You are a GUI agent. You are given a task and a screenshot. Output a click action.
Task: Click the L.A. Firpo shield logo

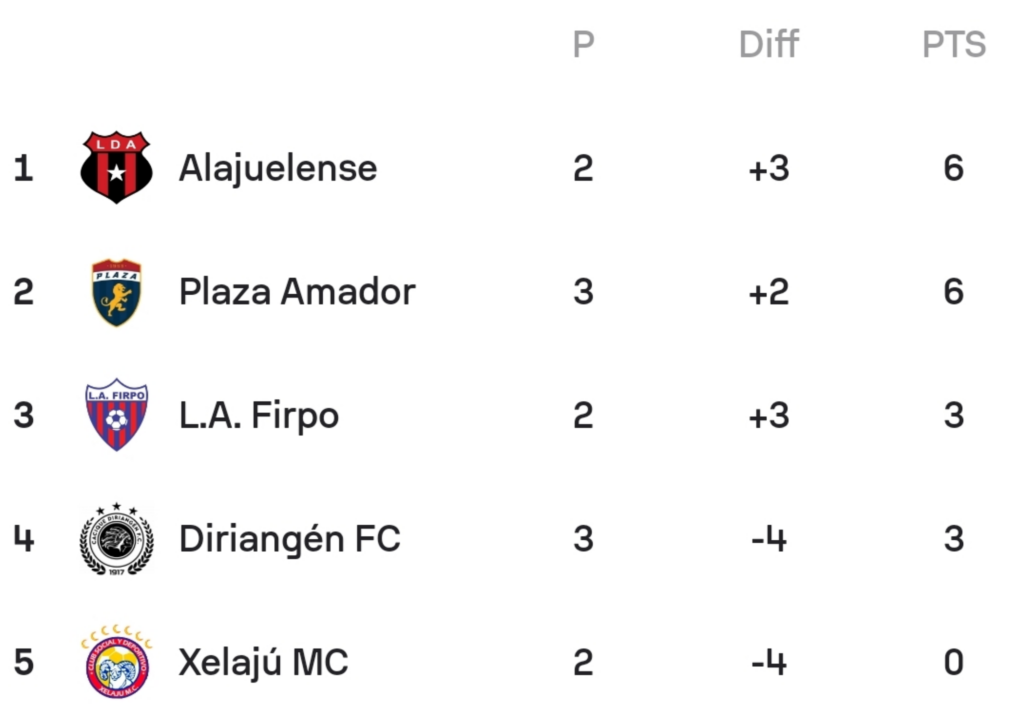(x=116, y=415)
